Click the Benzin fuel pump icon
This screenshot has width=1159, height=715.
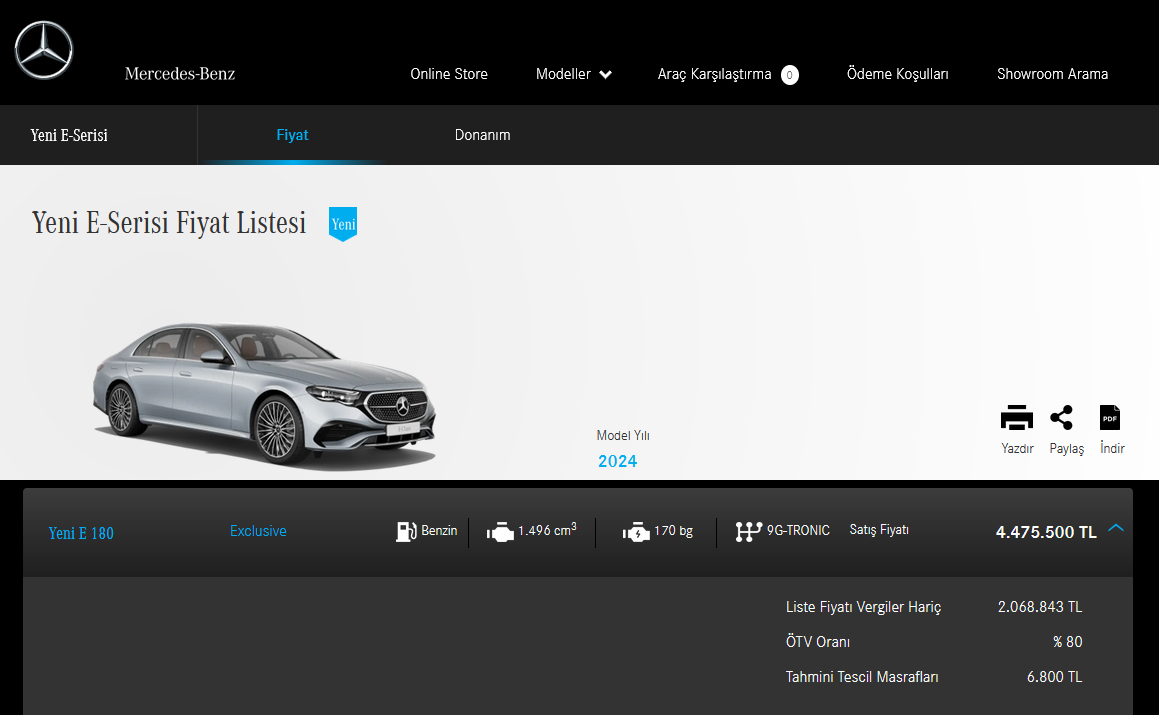coord(406,532)
